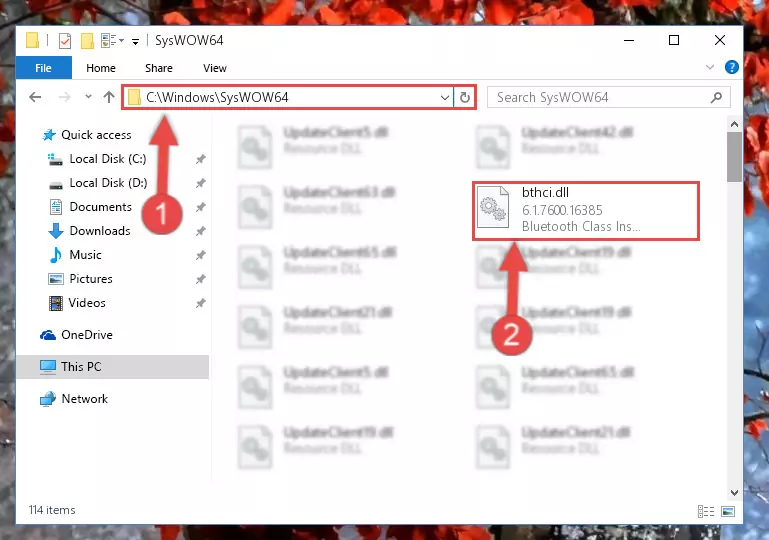Image resolution: width=769 pixels, height=540 pixels.
Task: Close the SysWOW64 window
Action: pyautogui.click(x=719, y=40)
